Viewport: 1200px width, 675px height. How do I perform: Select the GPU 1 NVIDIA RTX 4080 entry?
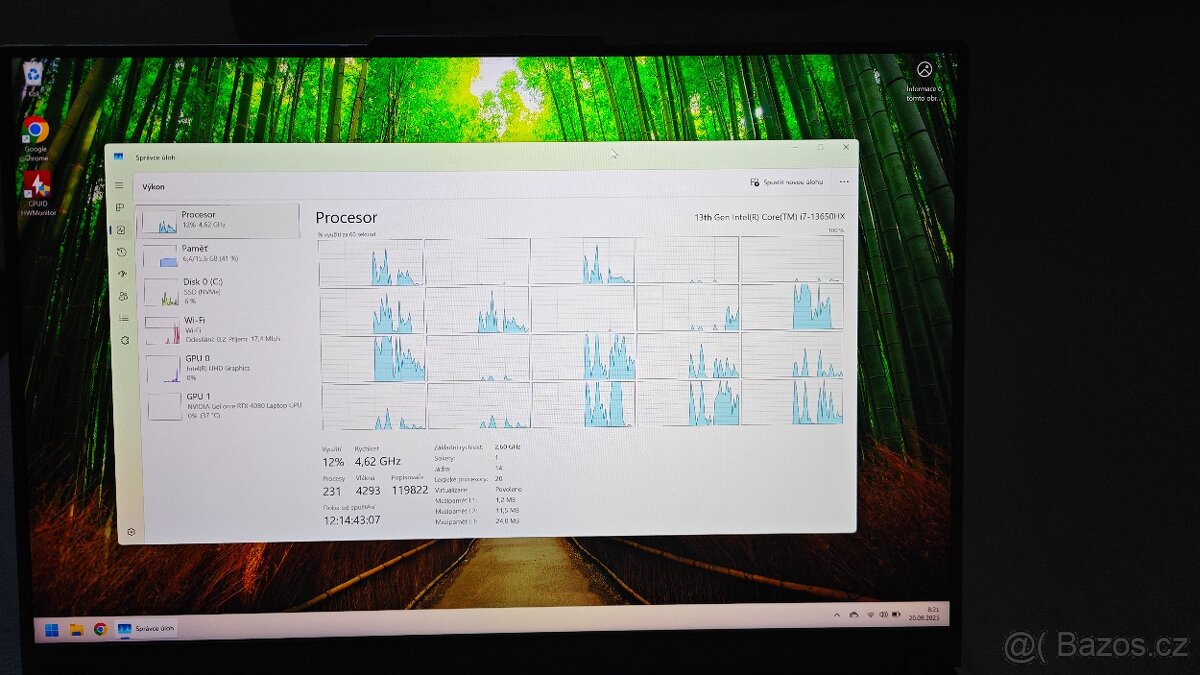[x=224, y=405]
